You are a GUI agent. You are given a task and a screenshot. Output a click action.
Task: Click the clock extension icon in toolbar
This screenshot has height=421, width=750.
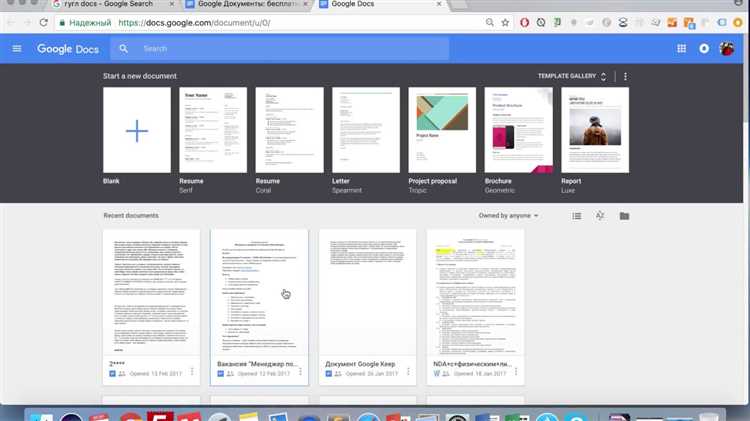(541, 22)
